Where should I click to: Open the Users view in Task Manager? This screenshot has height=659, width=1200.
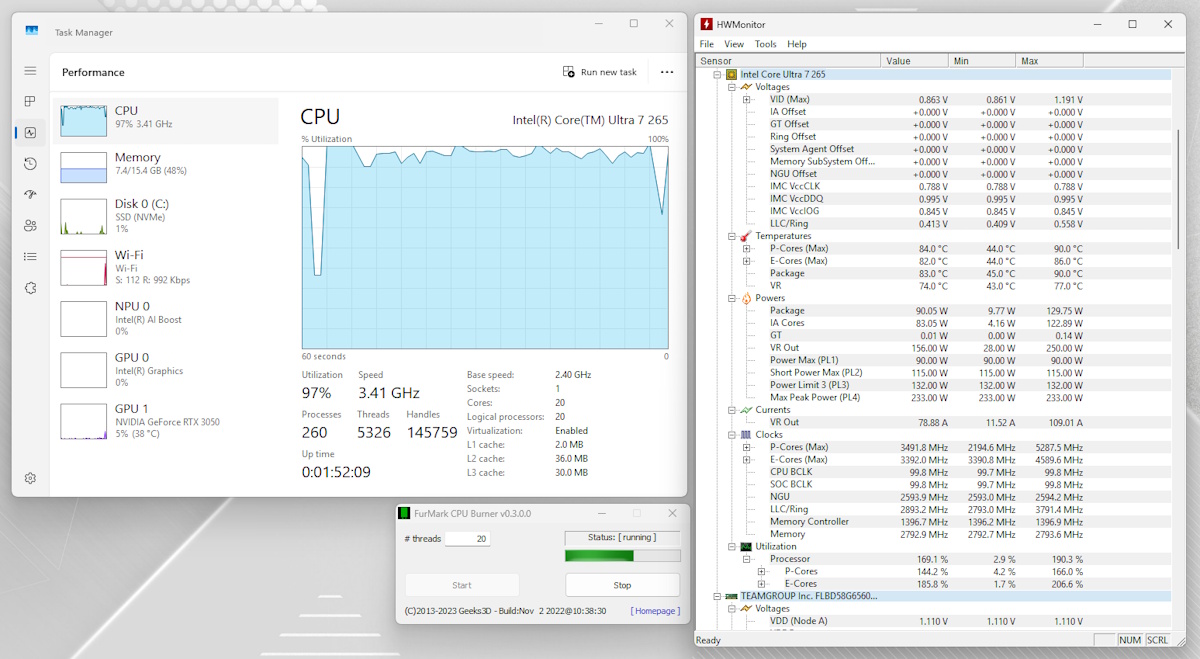pos(30,225)
